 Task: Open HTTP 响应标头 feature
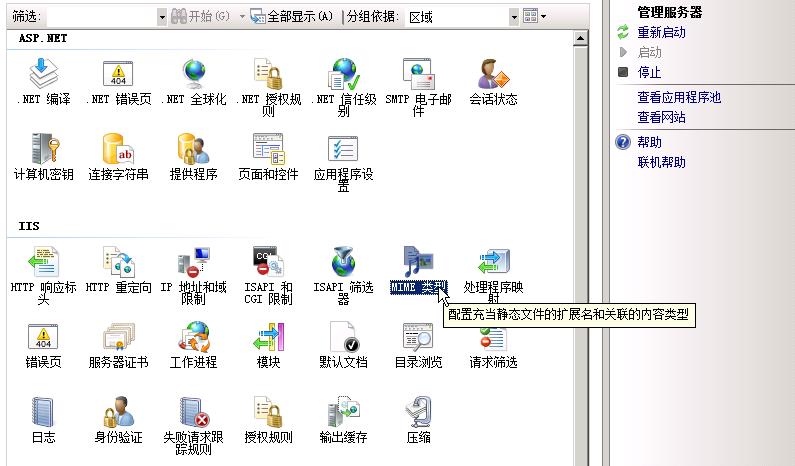click(44, 275)
